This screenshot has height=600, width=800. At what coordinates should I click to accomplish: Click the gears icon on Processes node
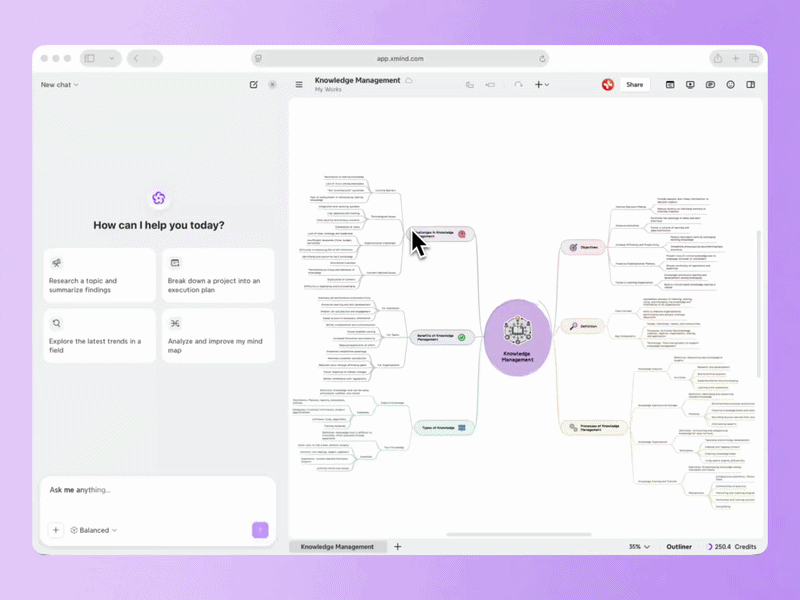[573, 428]
